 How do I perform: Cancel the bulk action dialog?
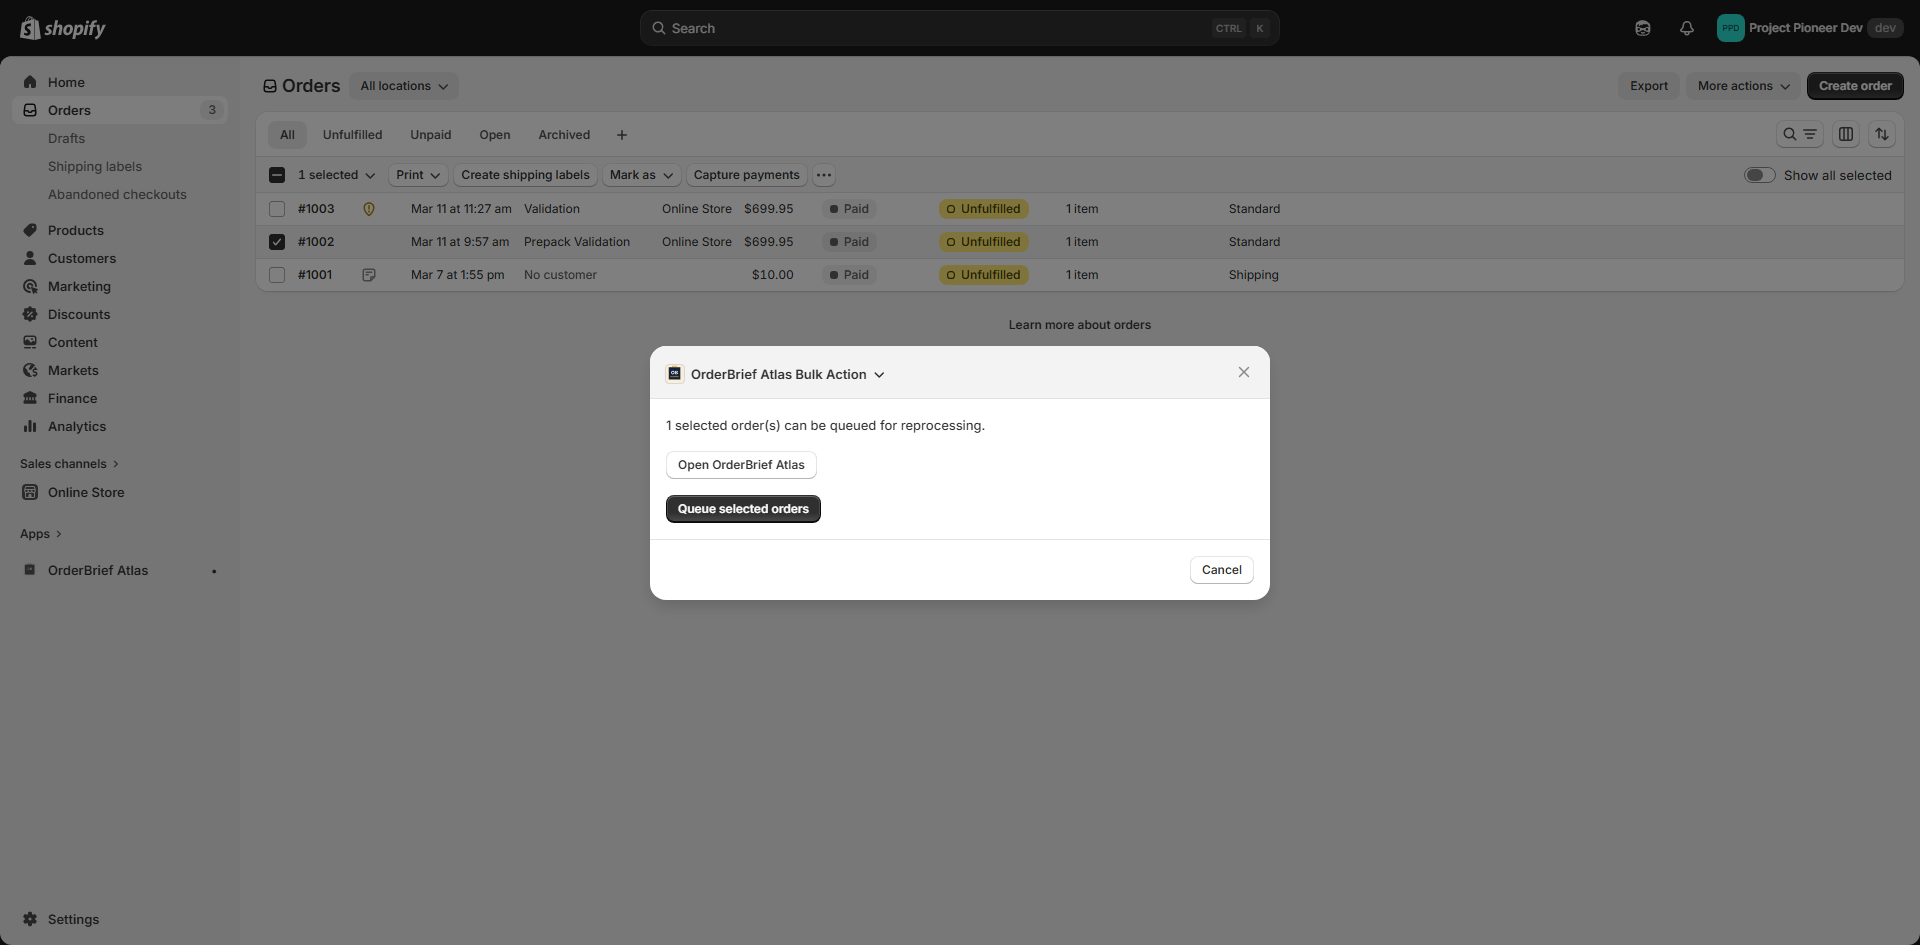point(1222,570)
